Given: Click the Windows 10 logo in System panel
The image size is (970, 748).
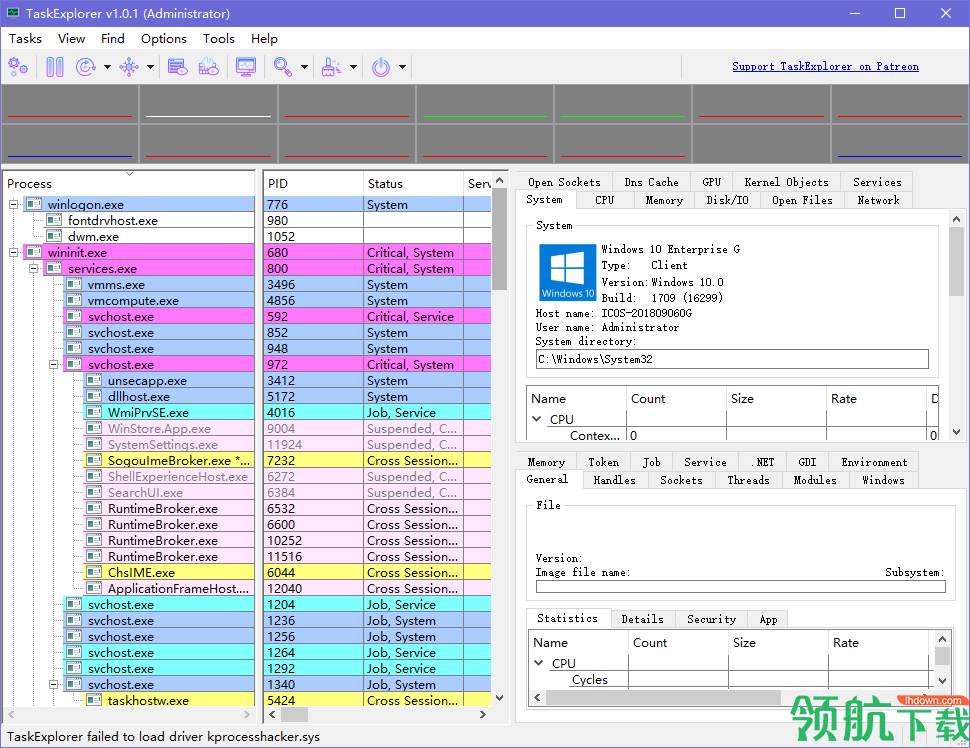Looking at the screenshot, I should pos(567,272).
